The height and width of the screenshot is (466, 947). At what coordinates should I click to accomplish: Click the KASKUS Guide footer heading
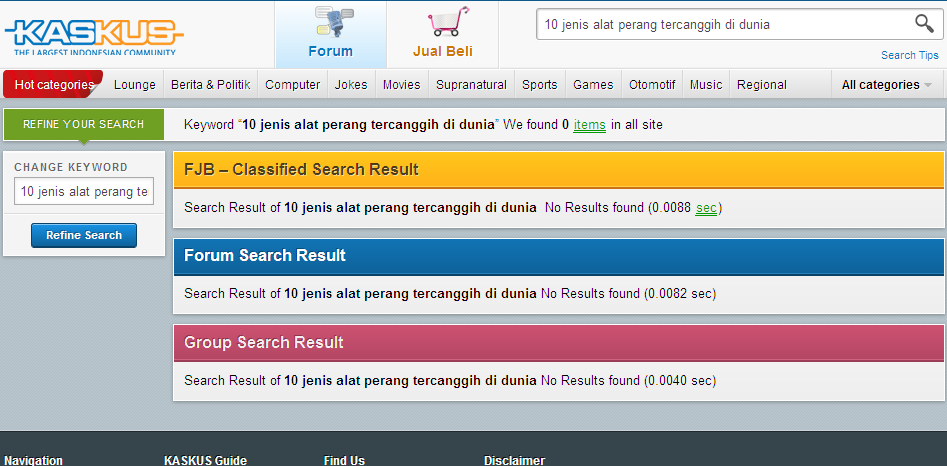pyautogui.click(x=205, y=461)
